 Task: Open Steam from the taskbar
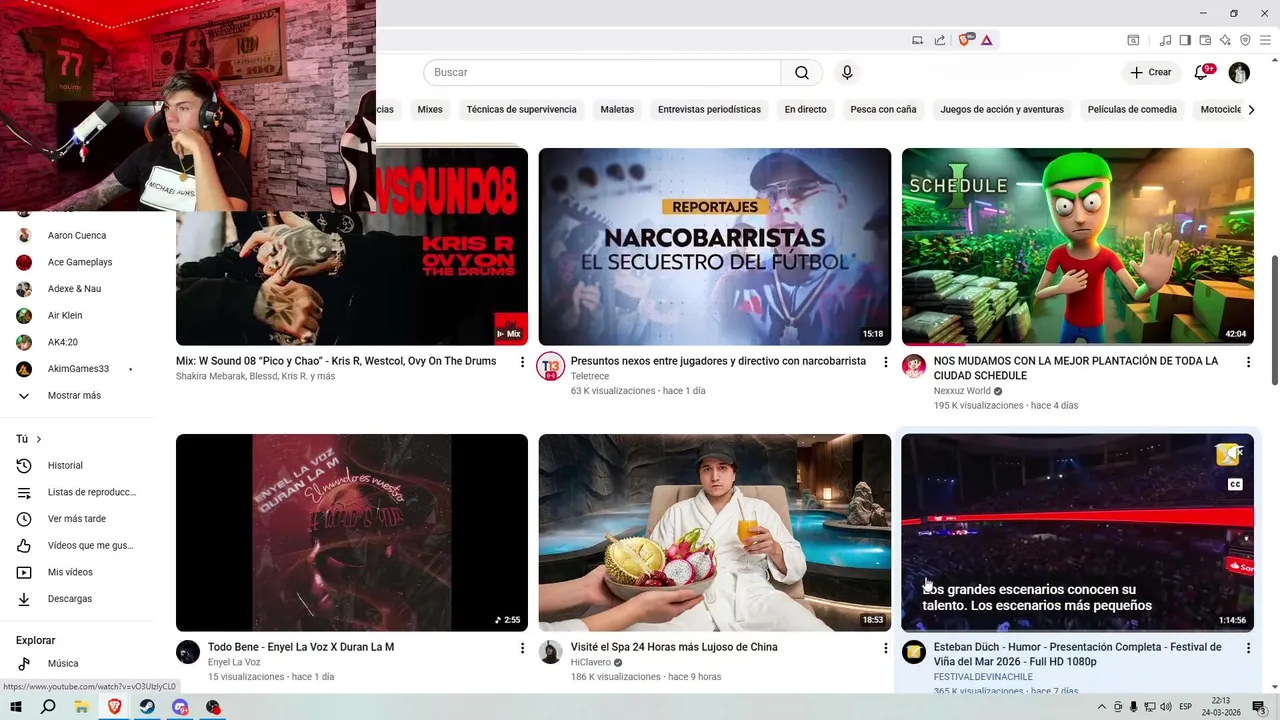[147, 707]
